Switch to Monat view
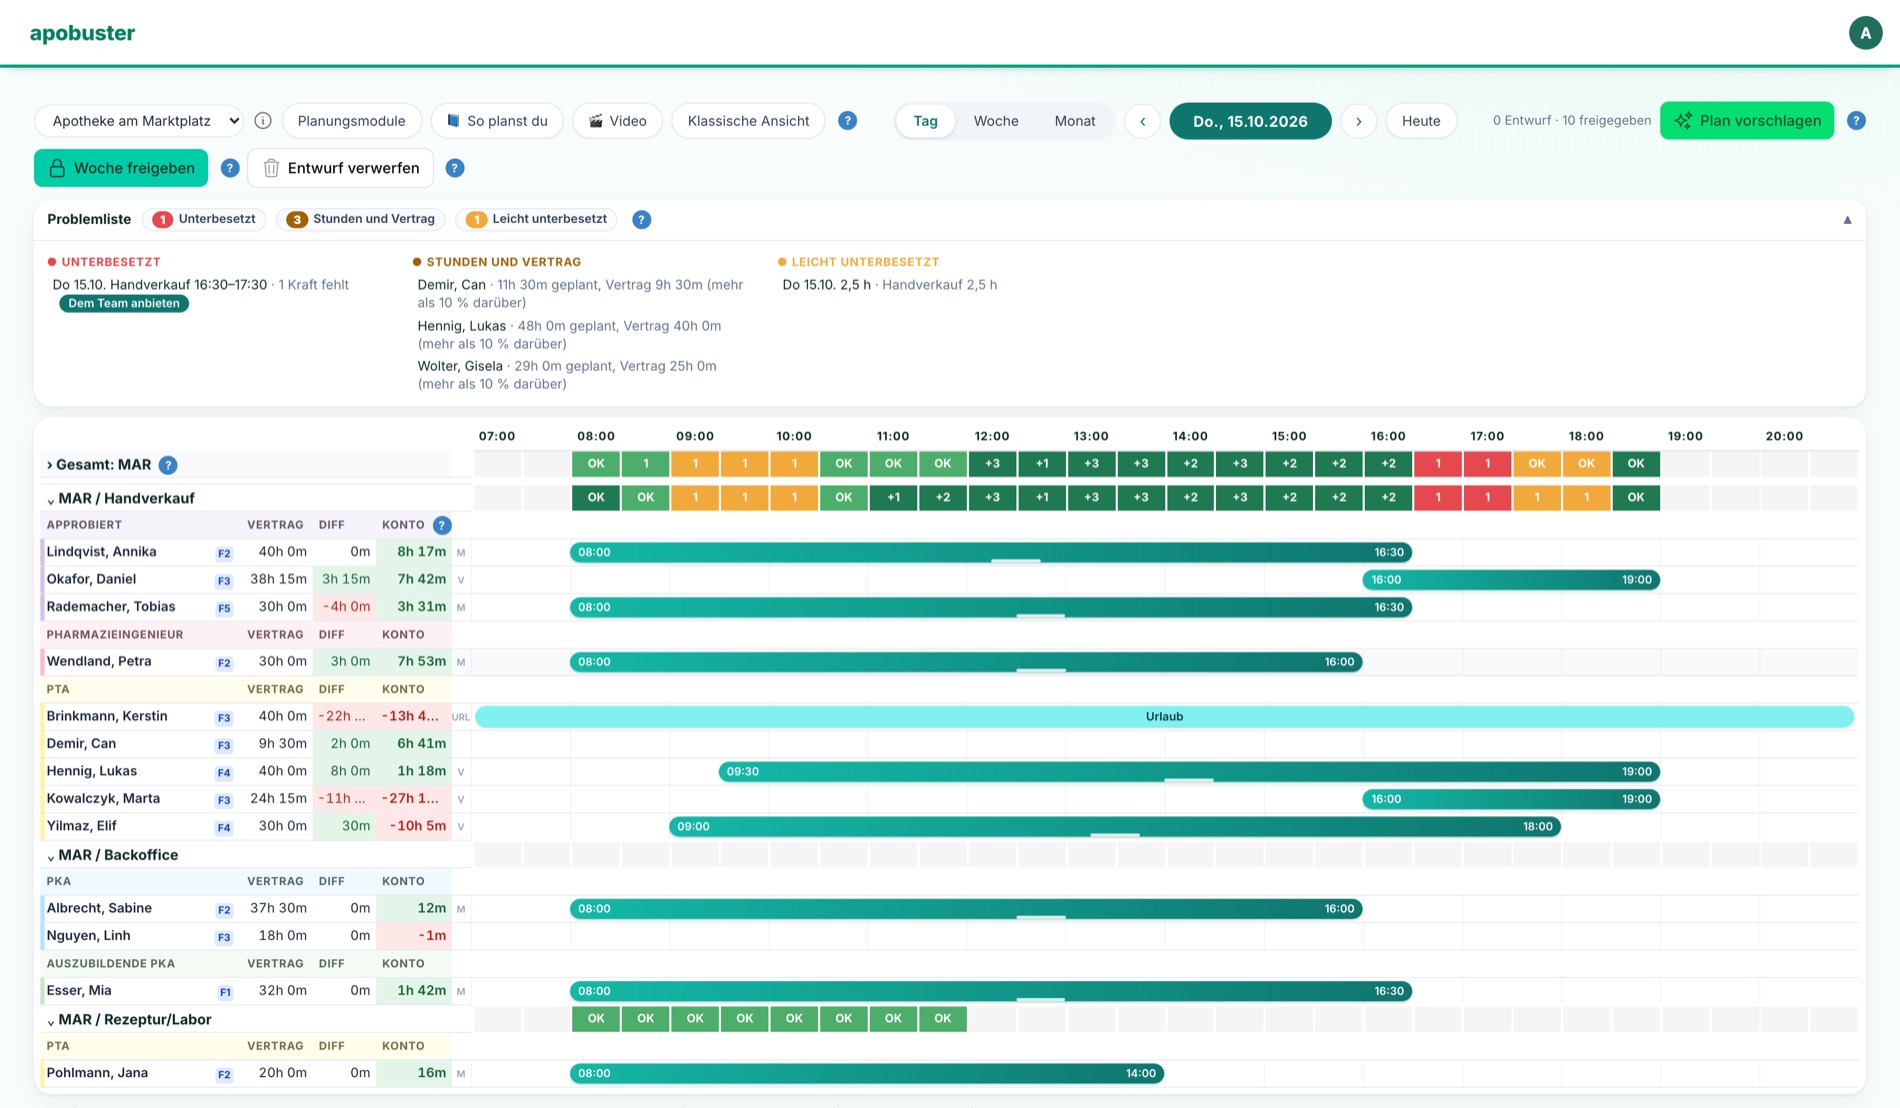This screenshot has width=1900, height=1108. coord(1075,121)
